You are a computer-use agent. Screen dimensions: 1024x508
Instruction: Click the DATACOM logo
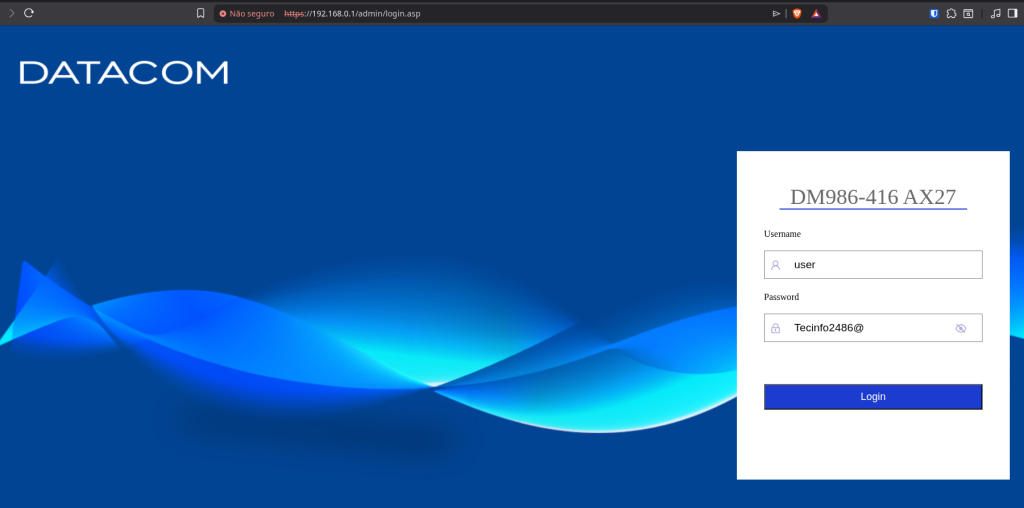(x=124, y=72)
